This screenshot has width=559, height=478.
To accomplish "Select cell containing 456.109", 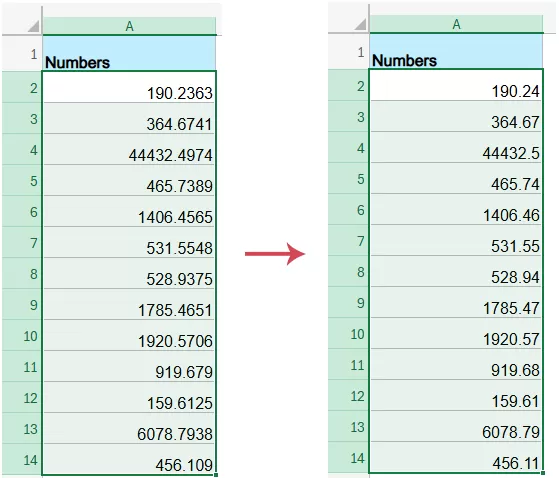I will coord(129,459).
